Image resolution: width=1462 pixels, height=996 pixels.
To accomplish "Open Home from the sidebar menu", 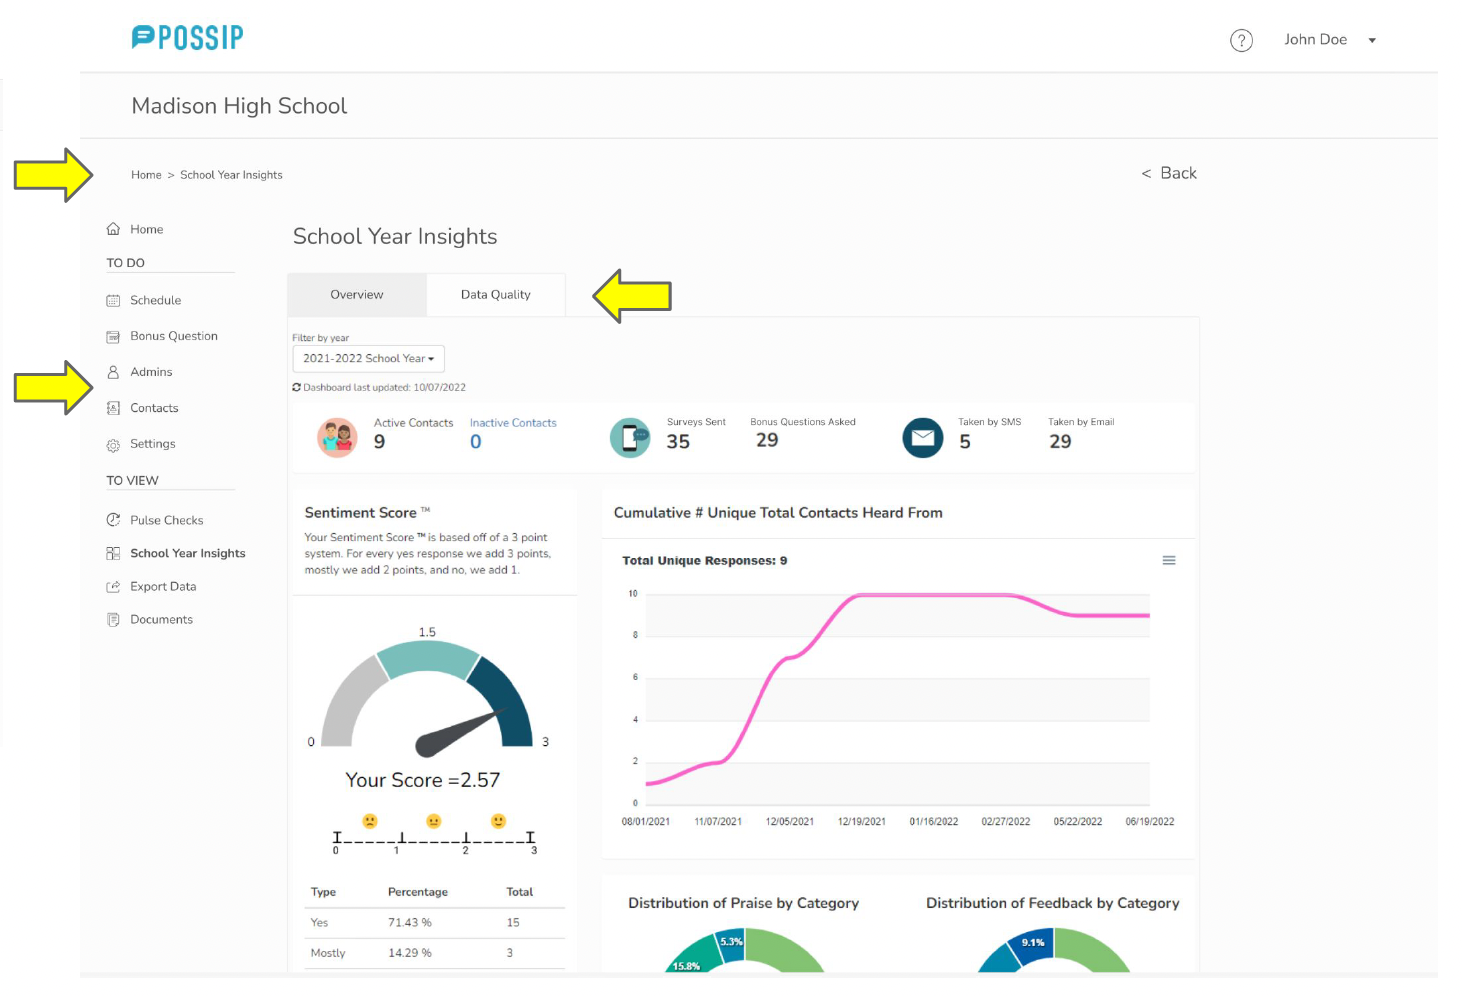I will click(x=147, y=229).
